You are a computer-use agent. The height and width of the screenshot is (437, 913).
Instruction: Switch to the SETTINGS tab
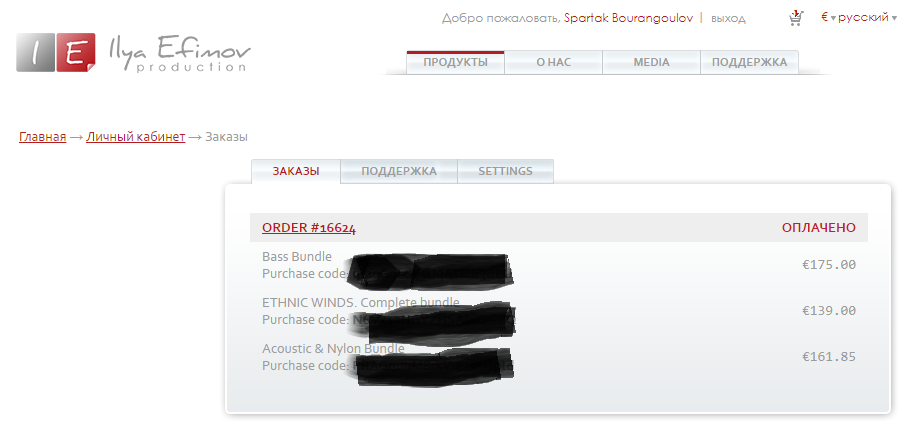pos(505,171)
